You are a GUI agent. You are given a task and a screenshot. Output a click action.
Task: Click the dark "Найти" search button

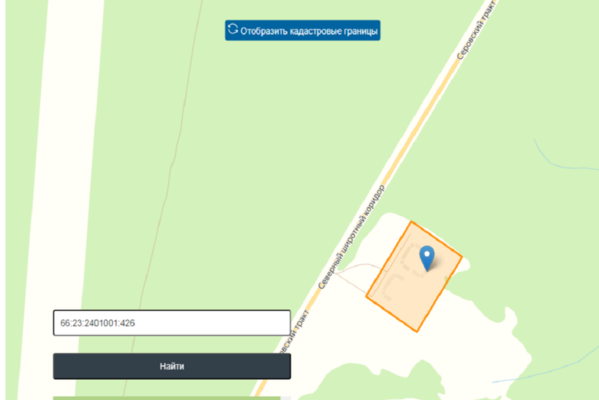(x=172, y=366)
